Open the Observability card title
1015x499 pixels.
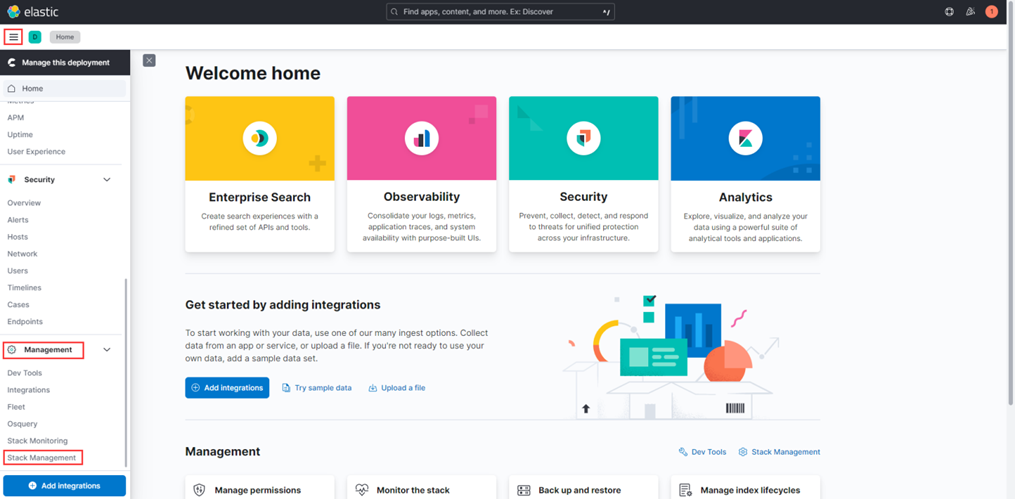click(x=421, y=197)
